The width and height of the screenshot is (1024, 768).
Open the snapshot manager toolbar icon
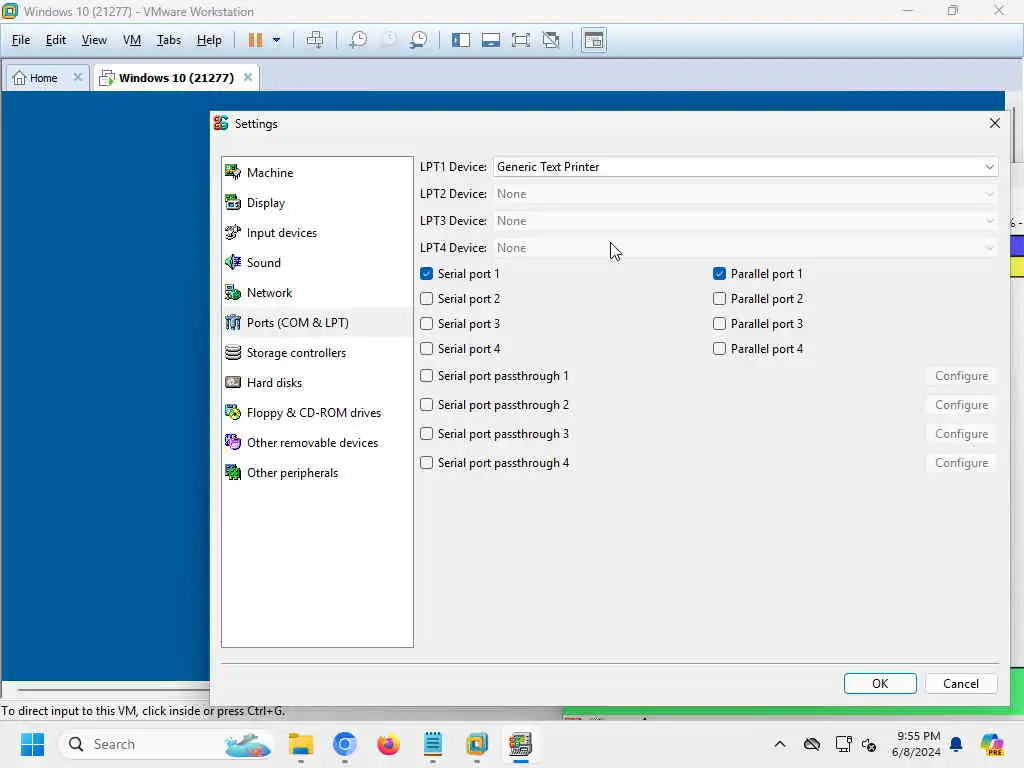click(419, 40)
